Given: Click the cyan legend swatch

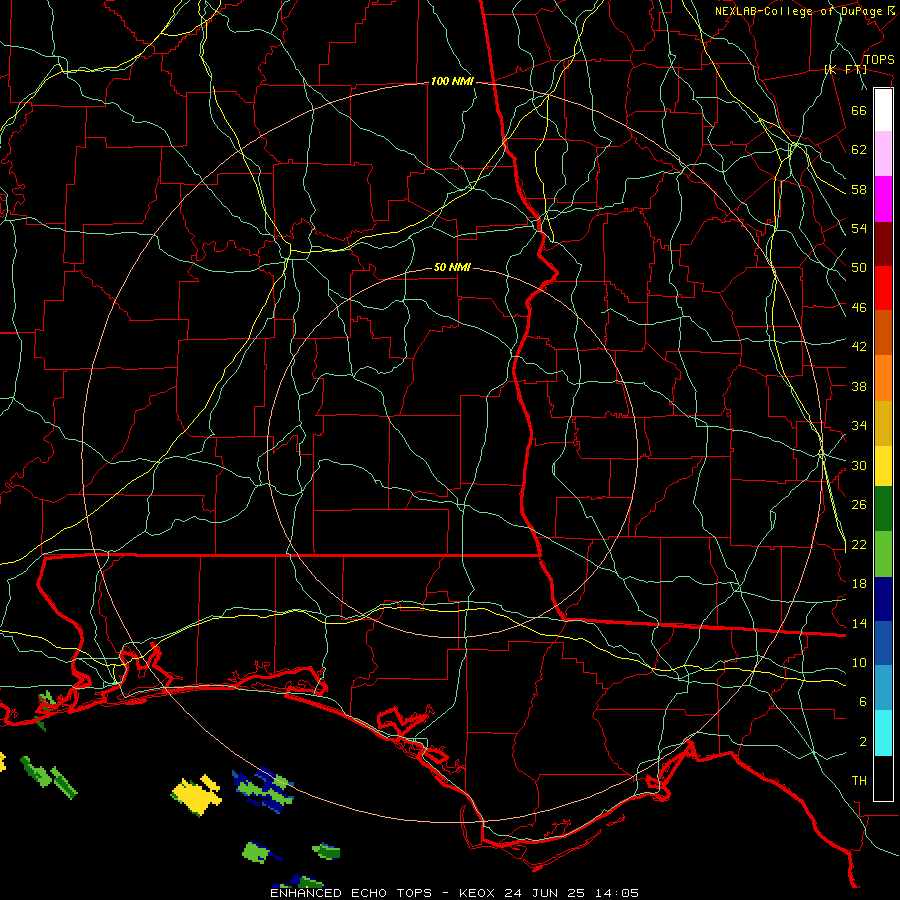Looking at the screenshot, I should (883, 733).
